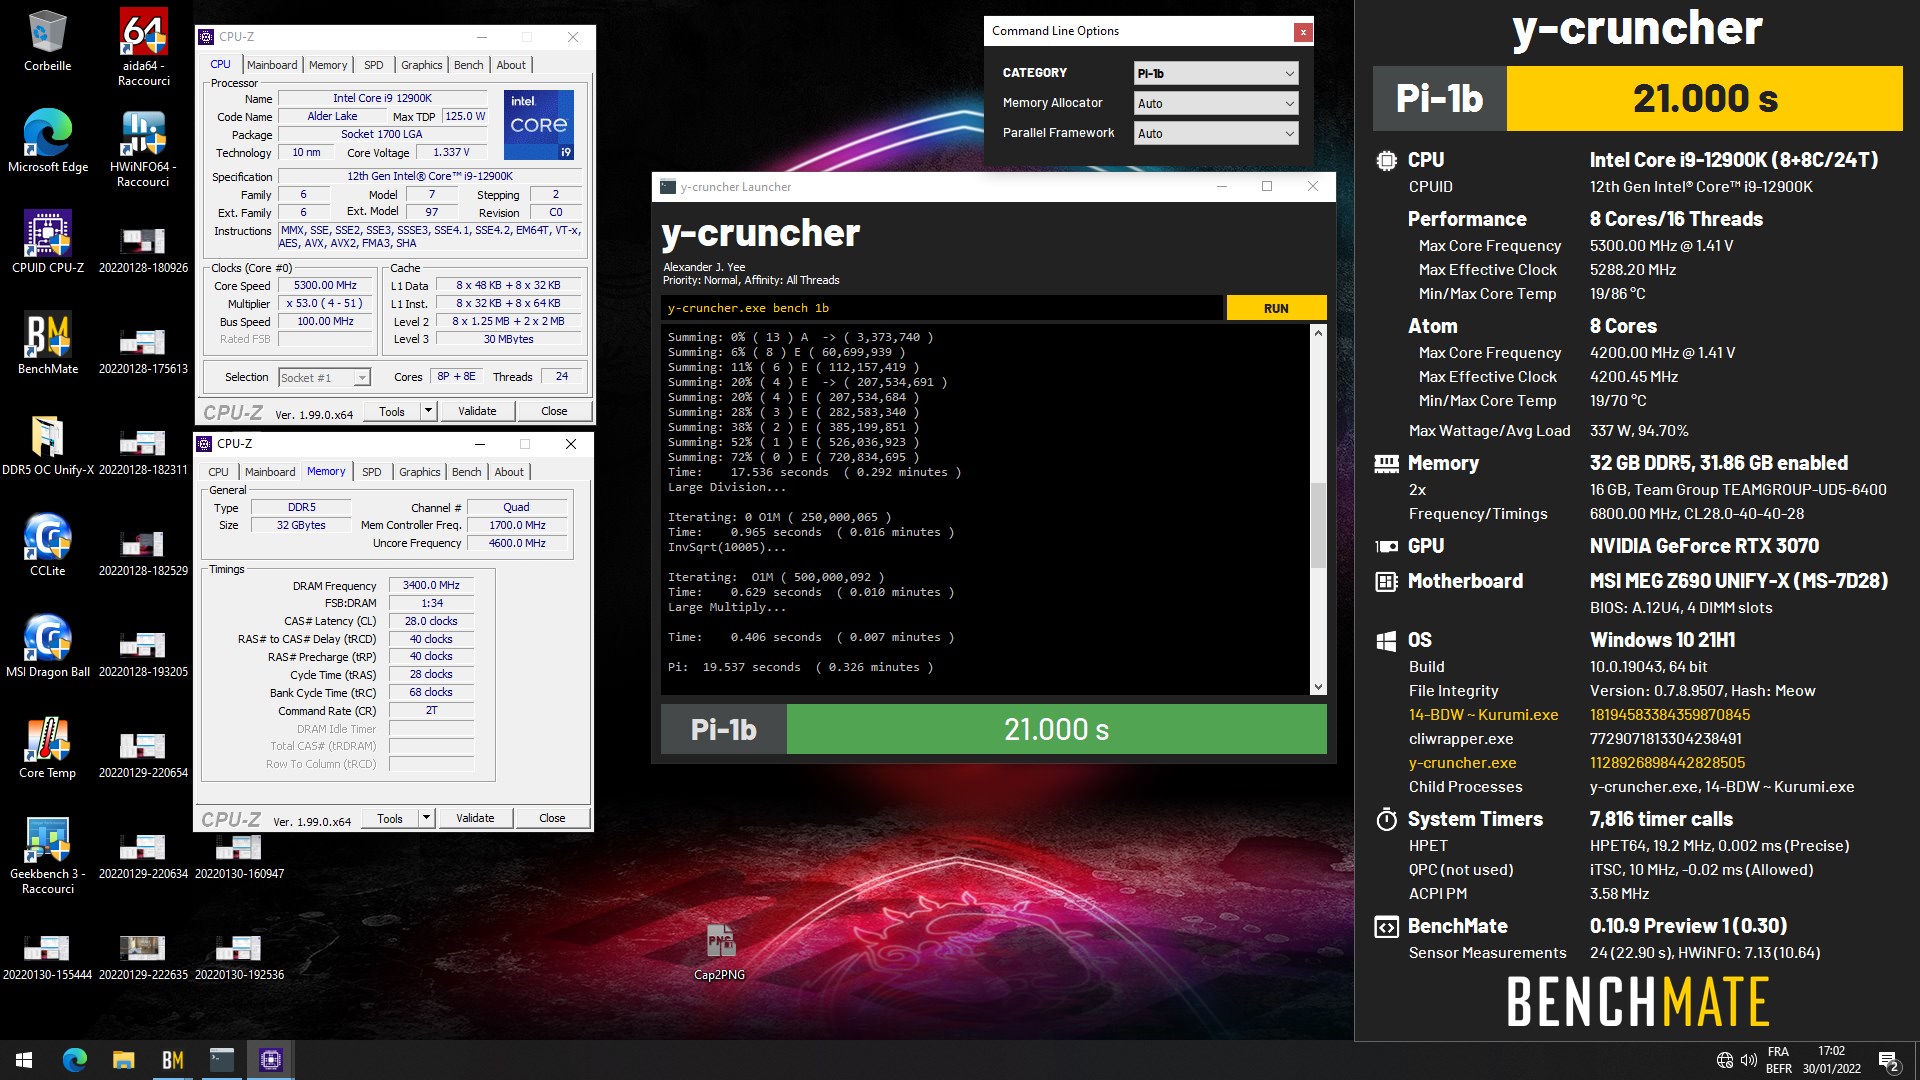Click the FRA language indicator in taskbar
Image resolution: width=1920 pixels, height=1080 pixels.
1778,1060
